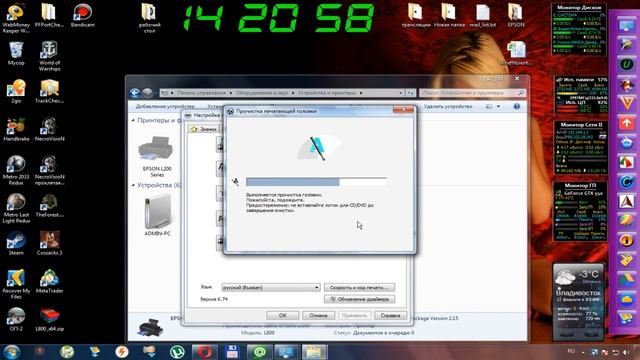Go back in the Devices and Printers window
The width and height of the screenshot is (640, 360).
pos(135,93)
